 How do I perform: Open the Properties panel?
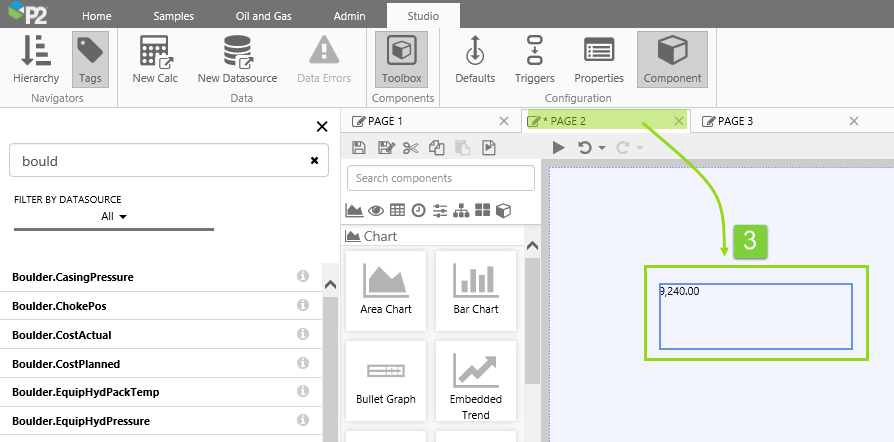tap(599, 59)
